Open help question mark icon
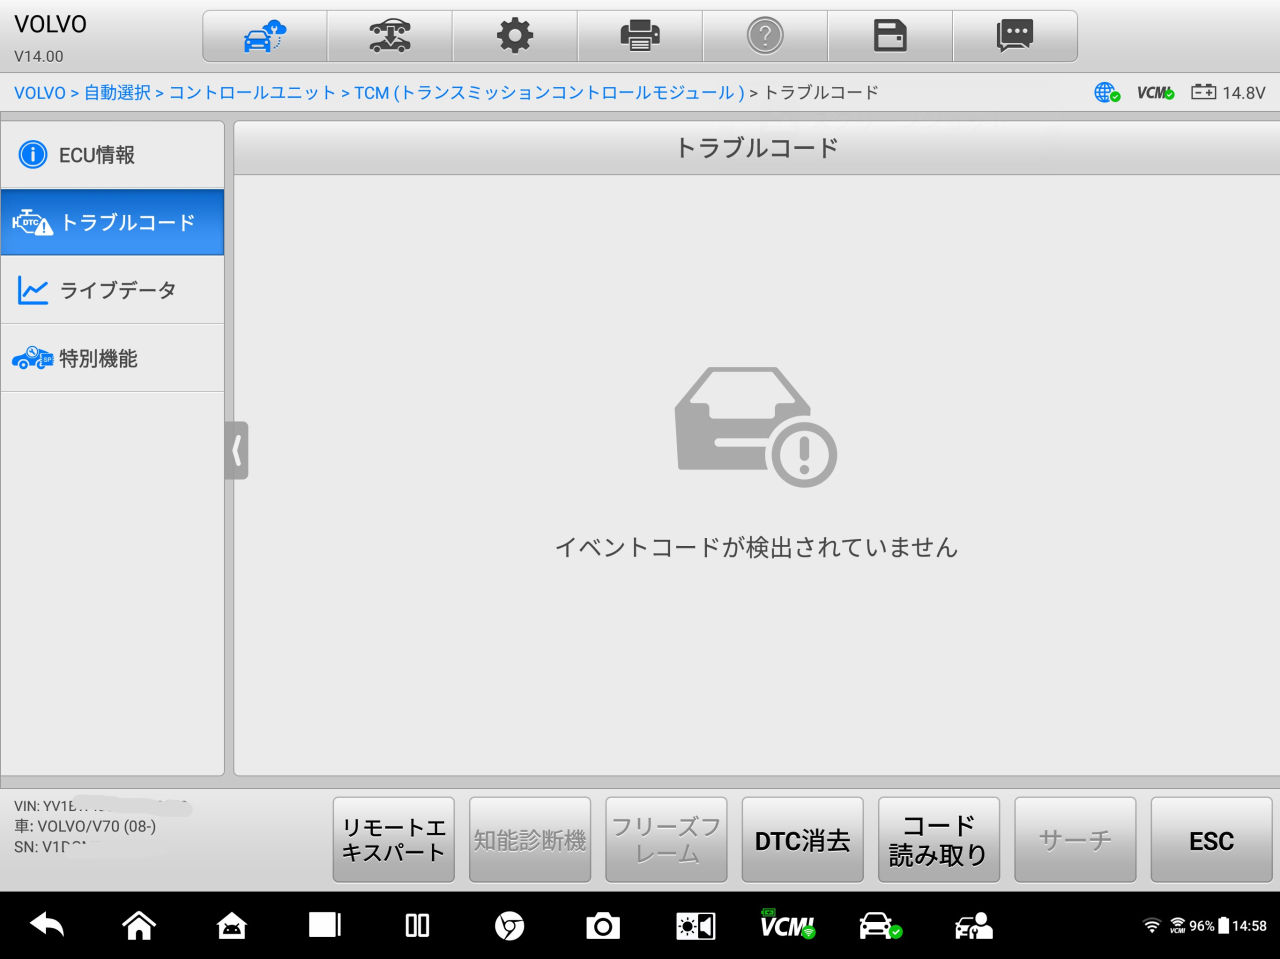This screenshot has height=959, width=1280. click(765, 37)
